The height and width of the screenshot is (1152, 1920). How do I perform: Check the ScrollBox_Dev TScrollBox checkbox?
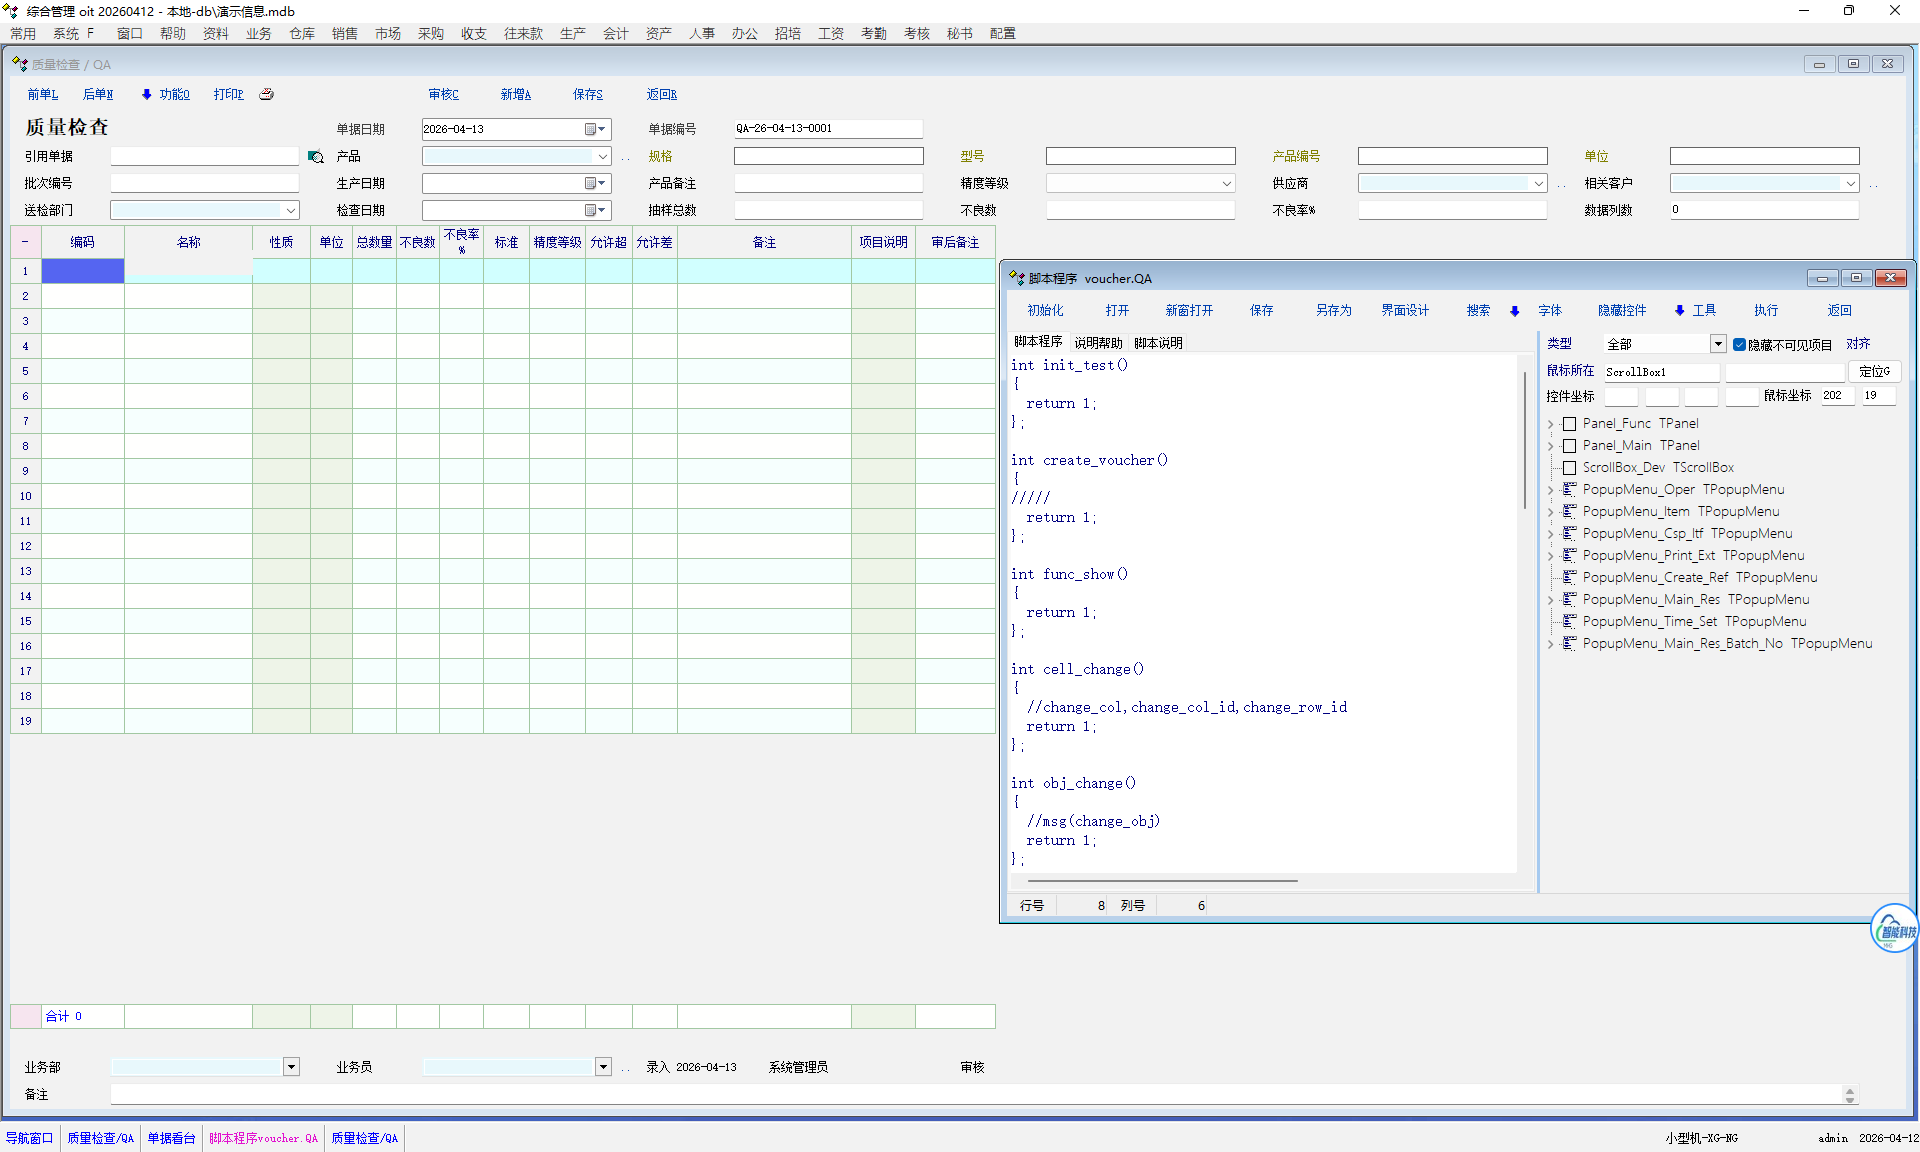(x=1569, y=468)
